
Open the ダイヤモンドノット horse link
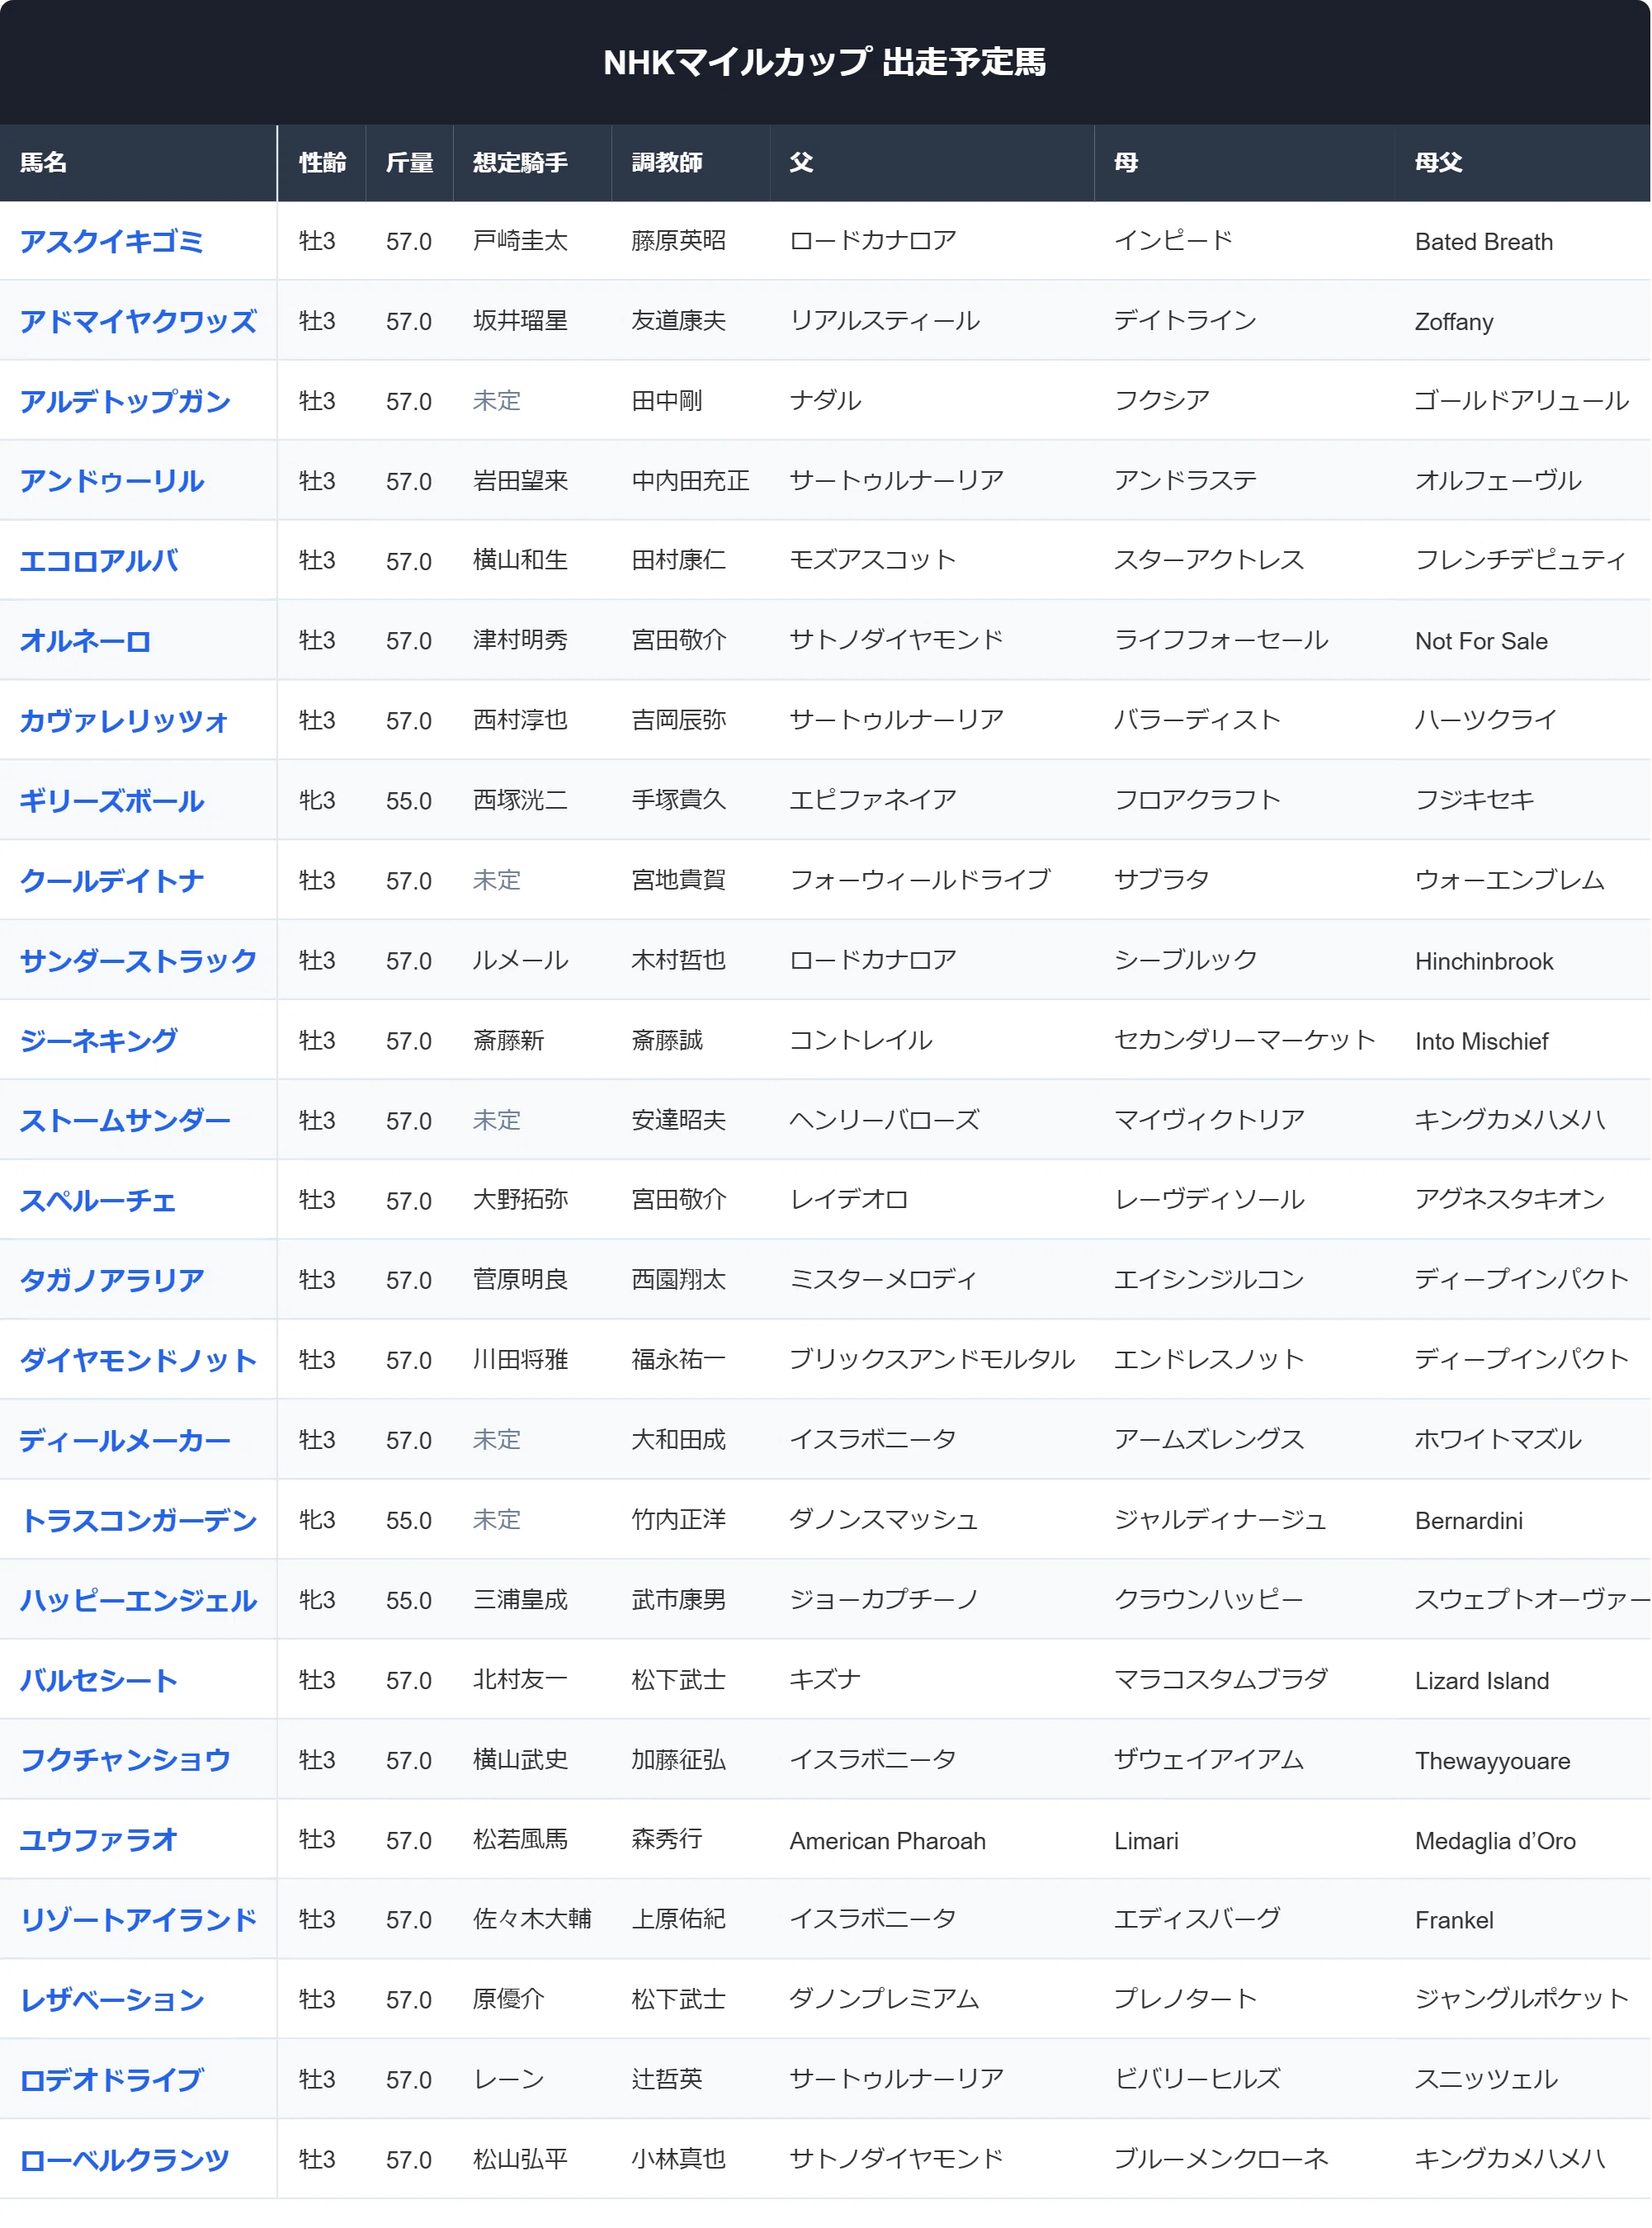(138, 1361)
